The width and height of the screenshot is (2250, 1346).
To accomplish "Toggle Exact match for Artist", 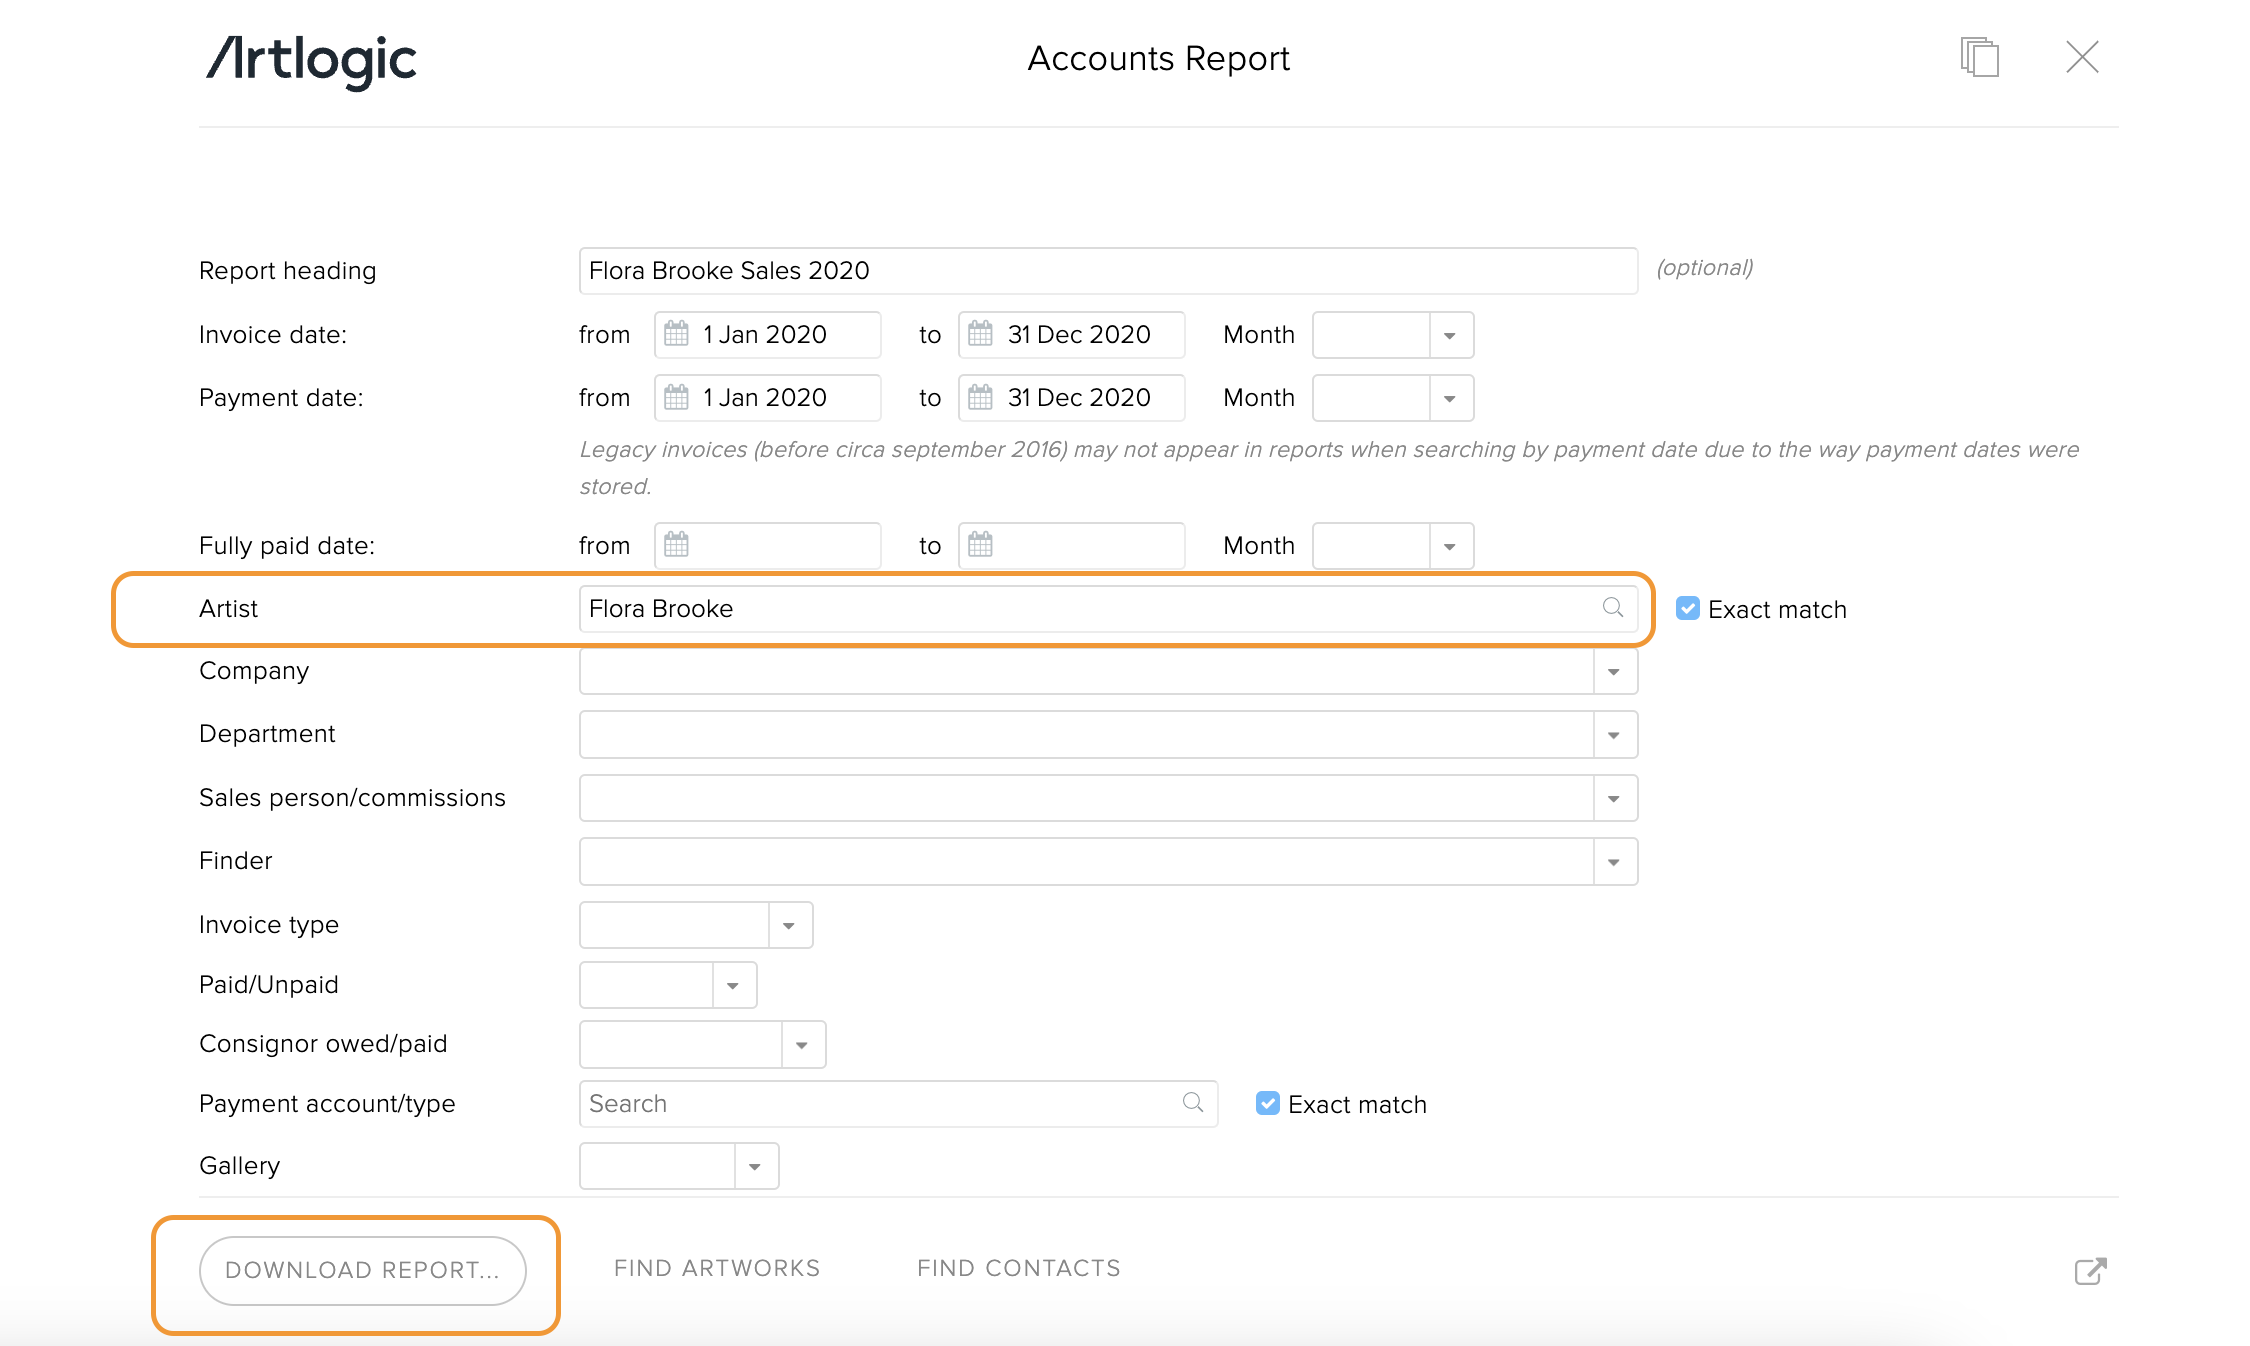I will (1687, 608).
